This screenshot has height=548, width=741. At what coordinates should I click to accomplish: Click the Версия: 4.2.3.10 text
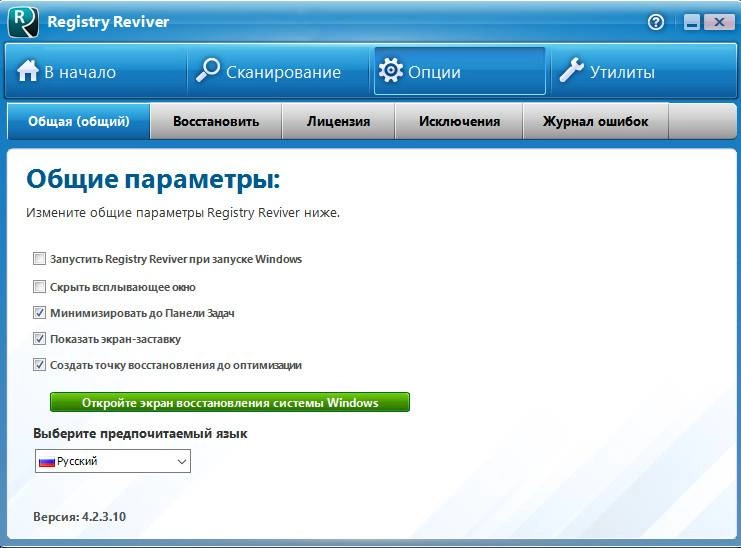79,516
